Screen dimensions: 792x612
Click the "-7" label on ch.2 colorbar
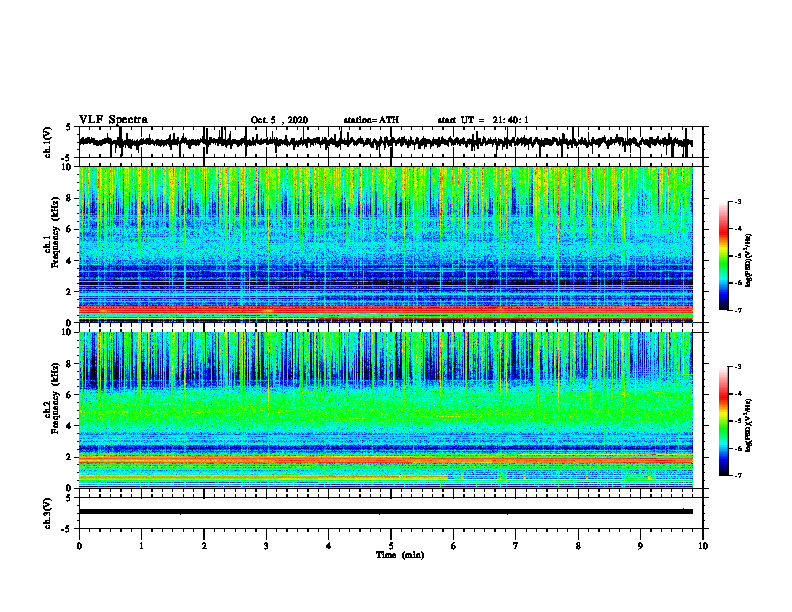(x=737, y=475)
